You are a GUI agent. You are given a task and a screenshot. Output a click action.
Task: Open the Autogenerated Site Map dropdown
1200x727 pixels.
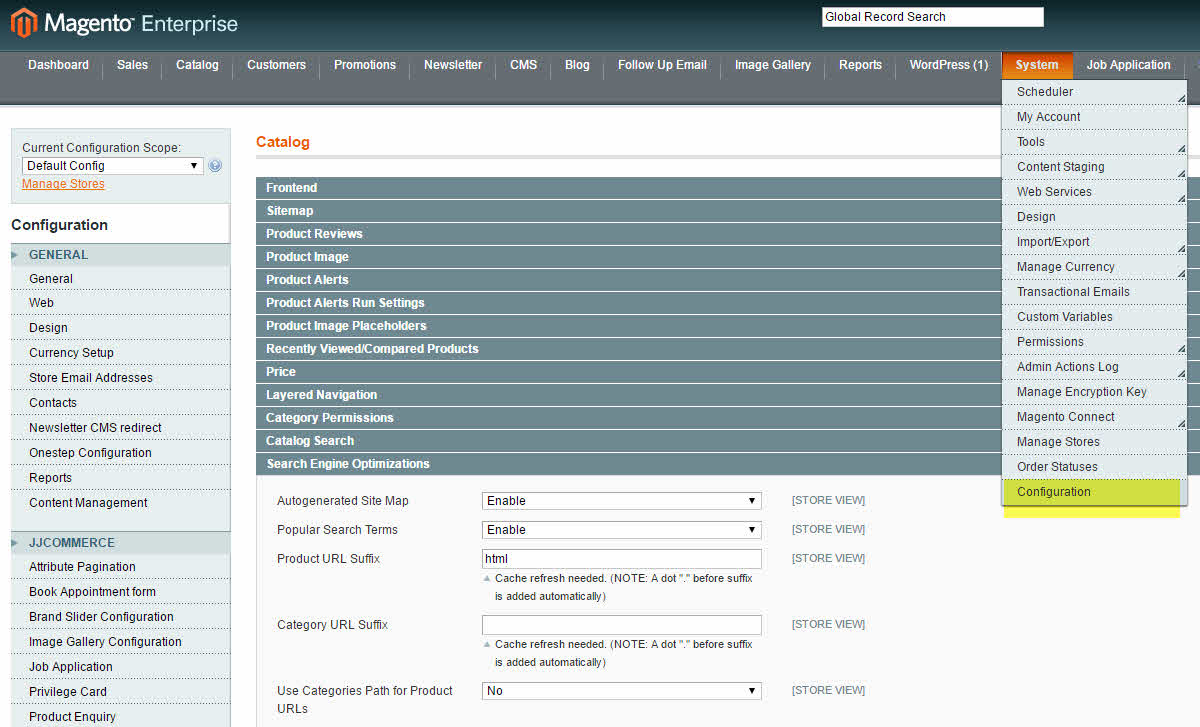click(621, 500)
